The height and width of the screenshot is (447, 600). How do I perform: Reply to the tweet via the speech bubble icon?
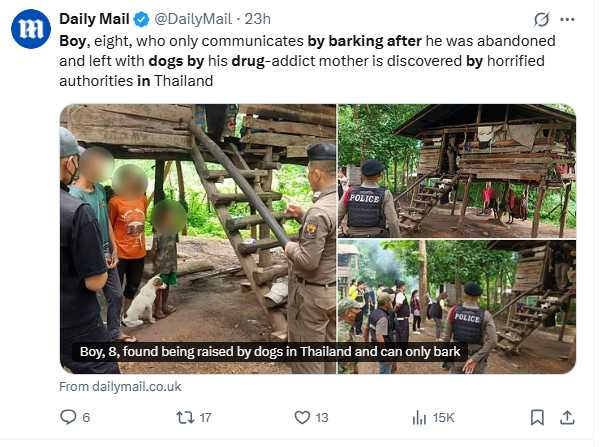pyautogui.click(x=68, y=417)
